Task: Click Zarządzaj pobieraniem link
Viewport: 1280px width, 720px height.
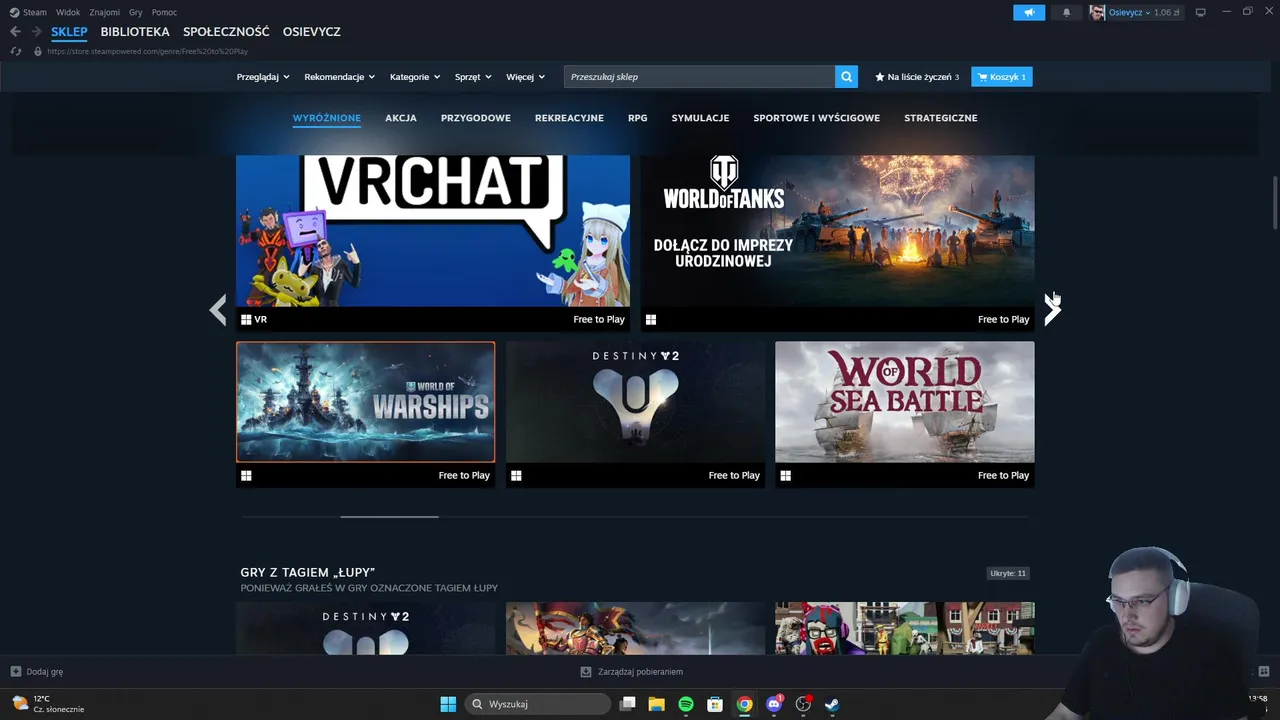Action: (640, 672)
